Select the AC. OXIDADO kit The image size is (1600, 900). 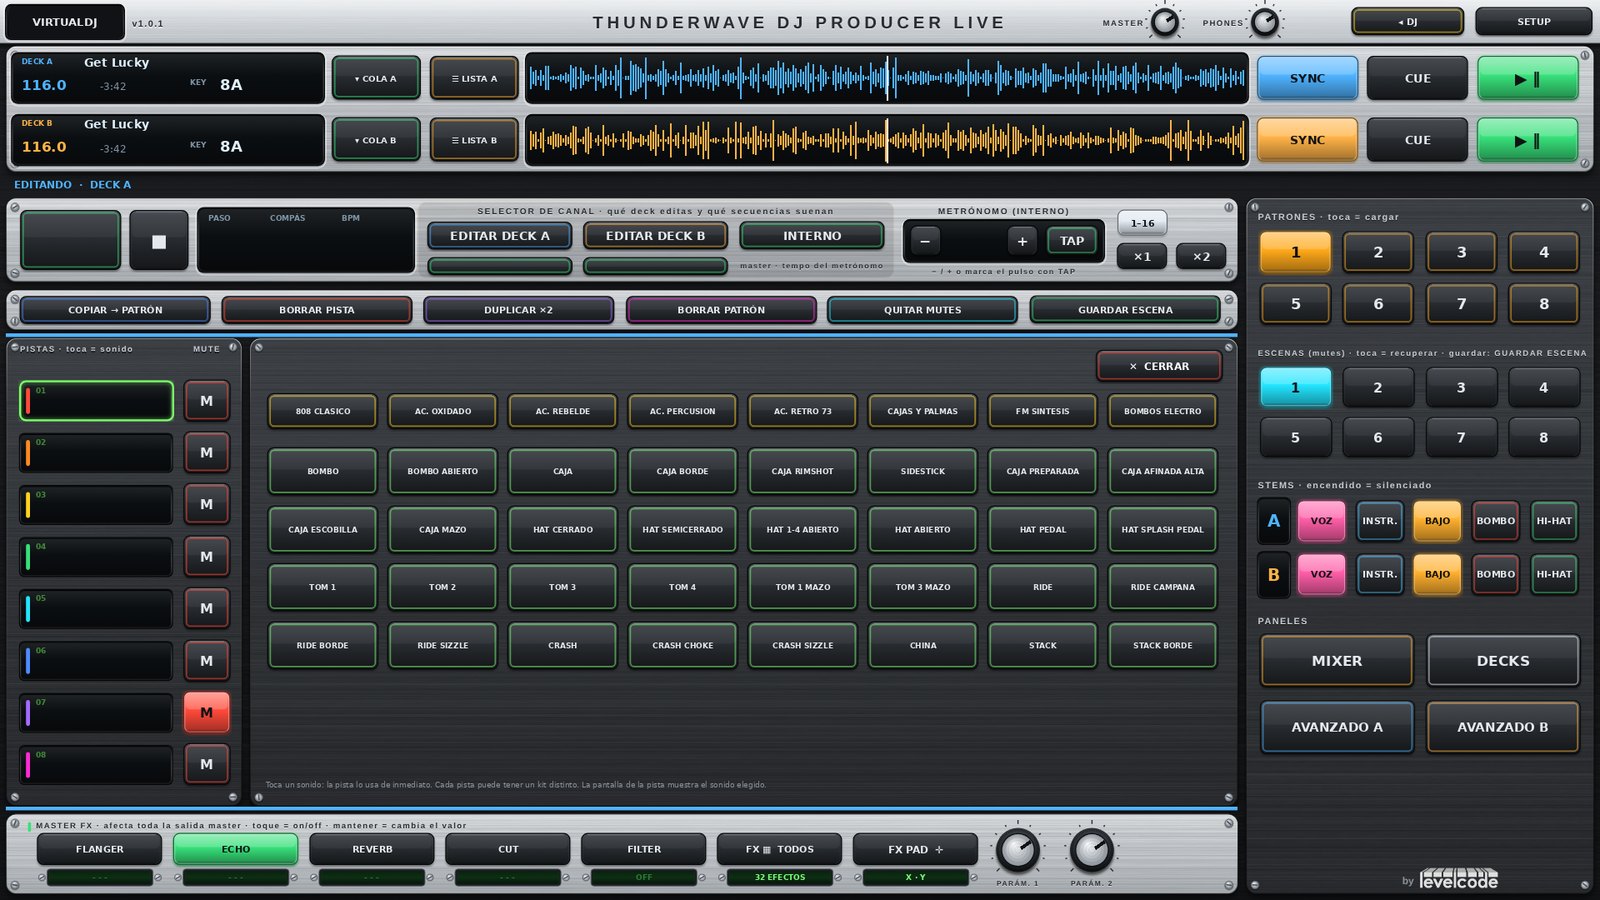click(443, 411)
